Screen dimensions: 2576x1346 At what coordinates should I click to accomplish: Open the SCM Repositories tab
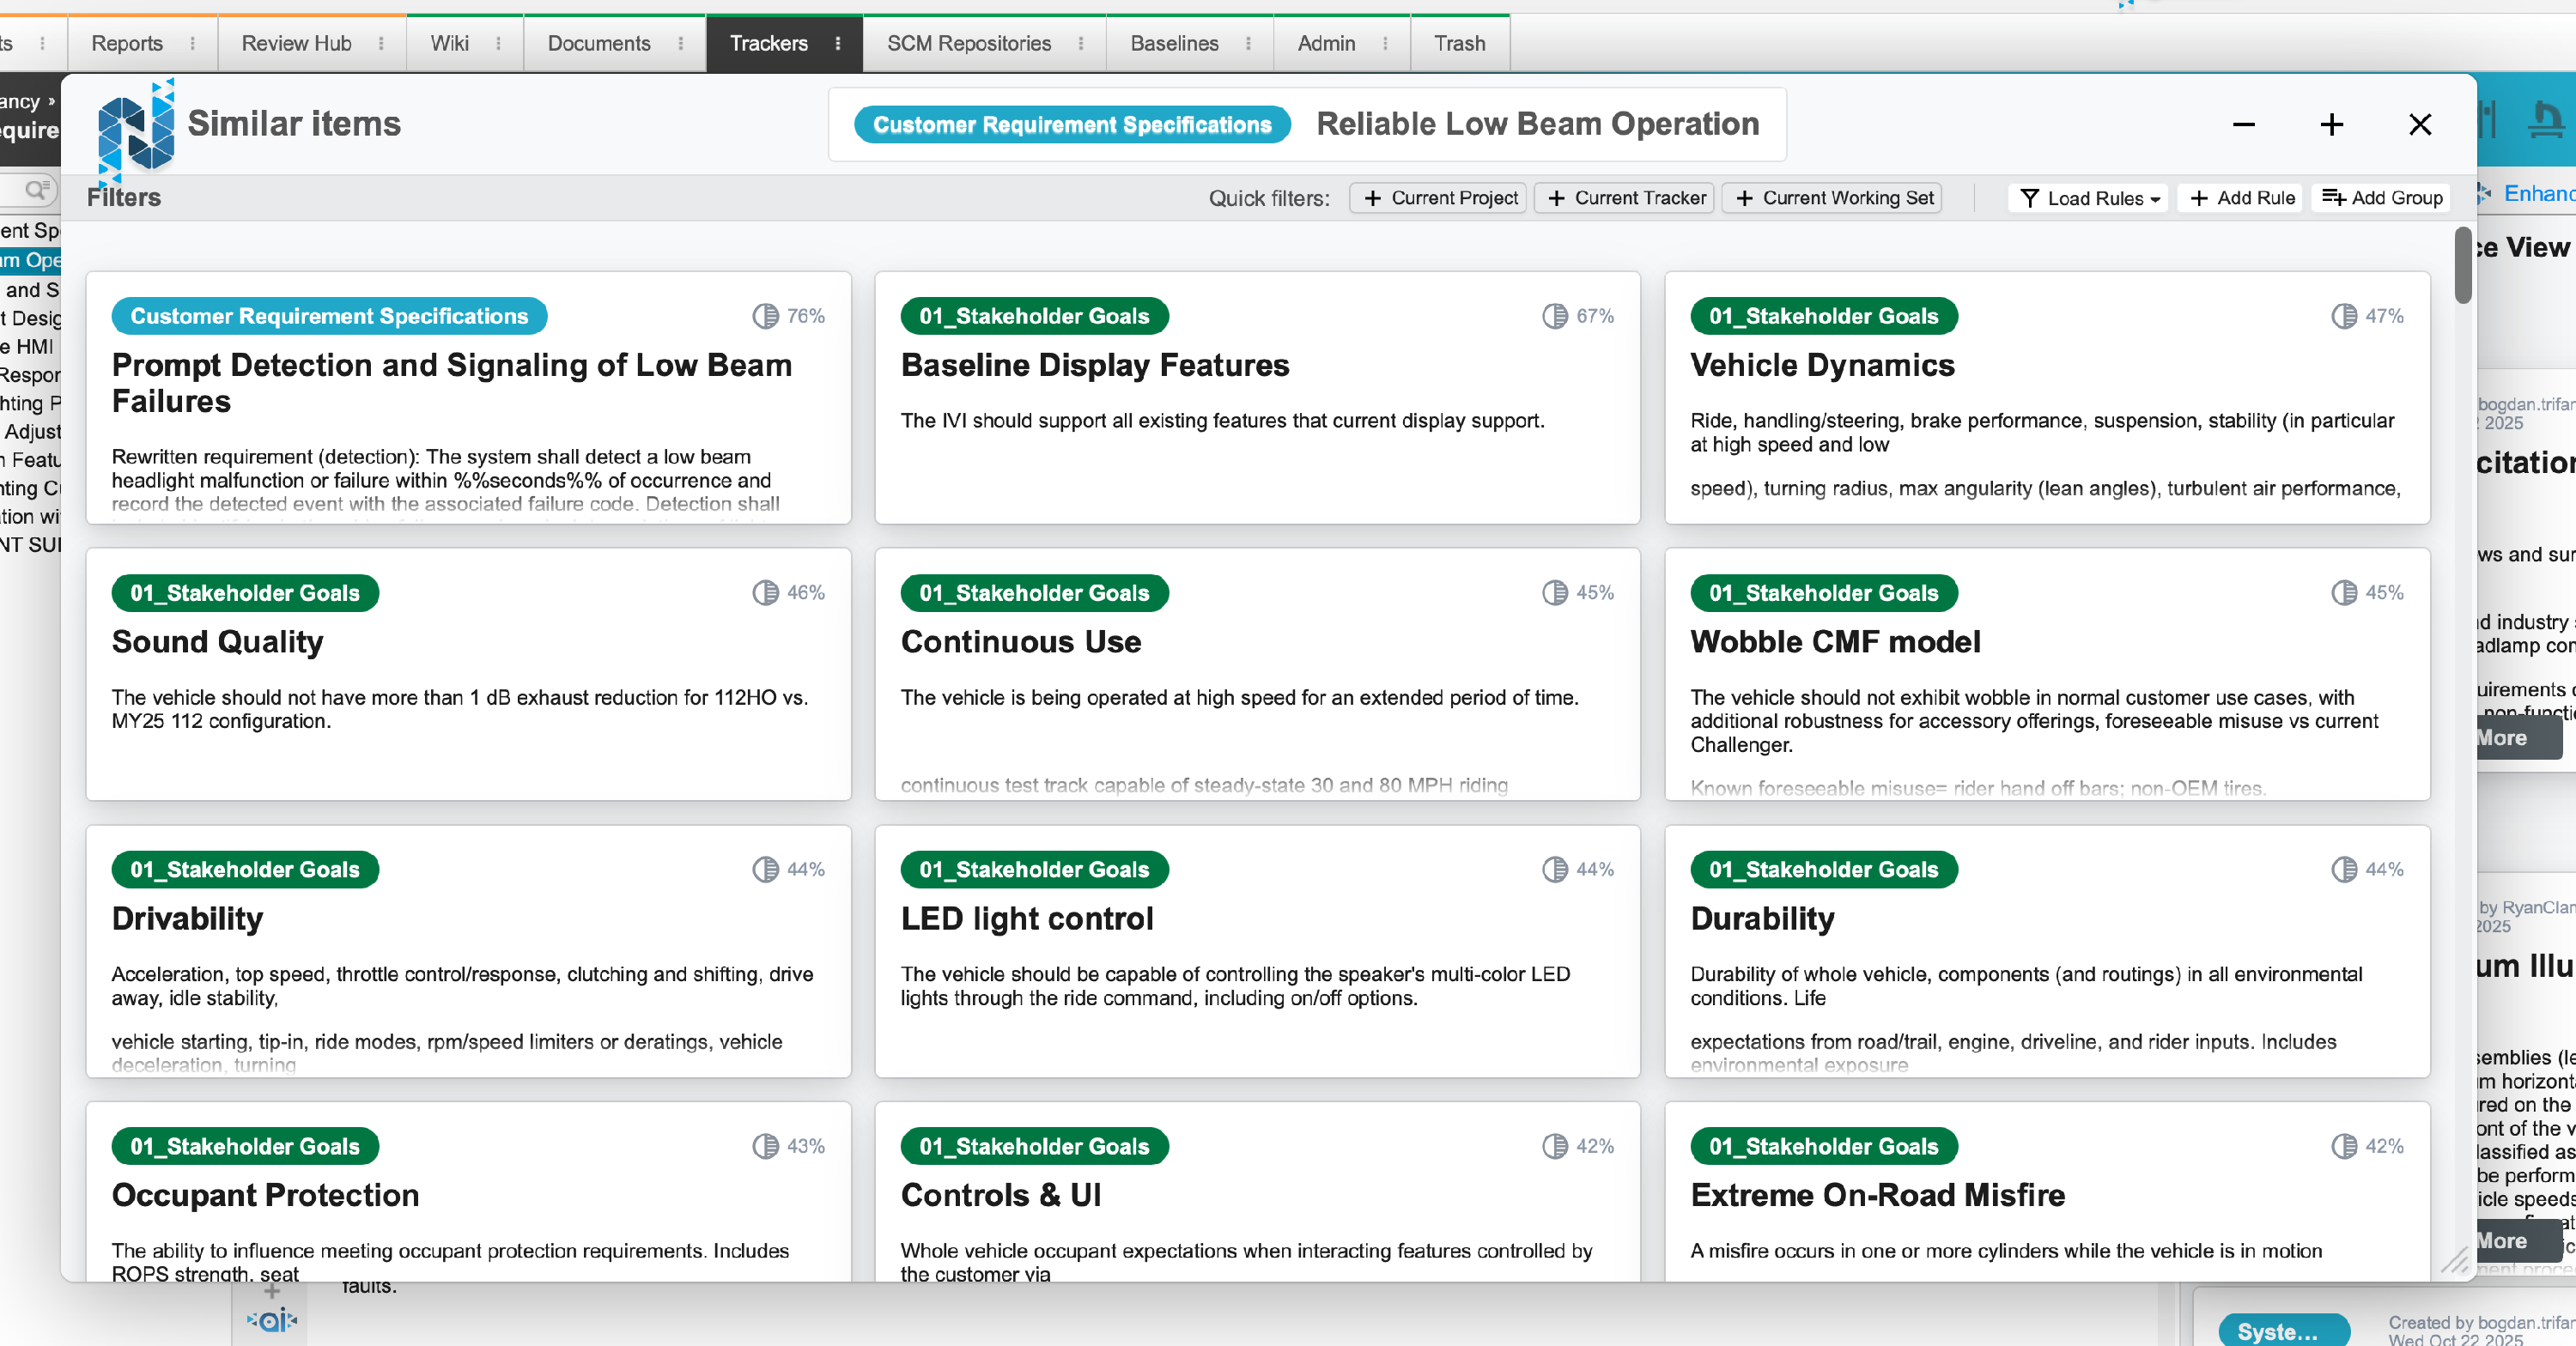coord(968,43)
